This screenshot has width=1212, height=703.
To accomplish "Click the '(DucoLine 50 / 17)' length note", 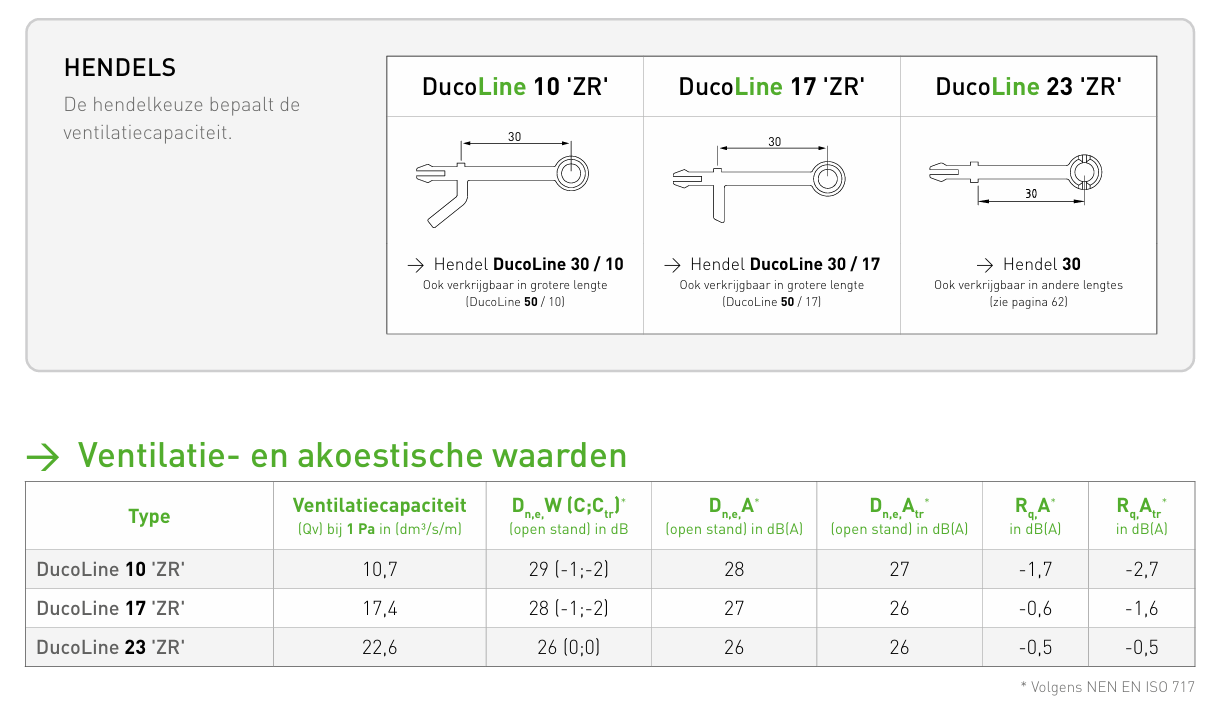I will tap(772, 301).
